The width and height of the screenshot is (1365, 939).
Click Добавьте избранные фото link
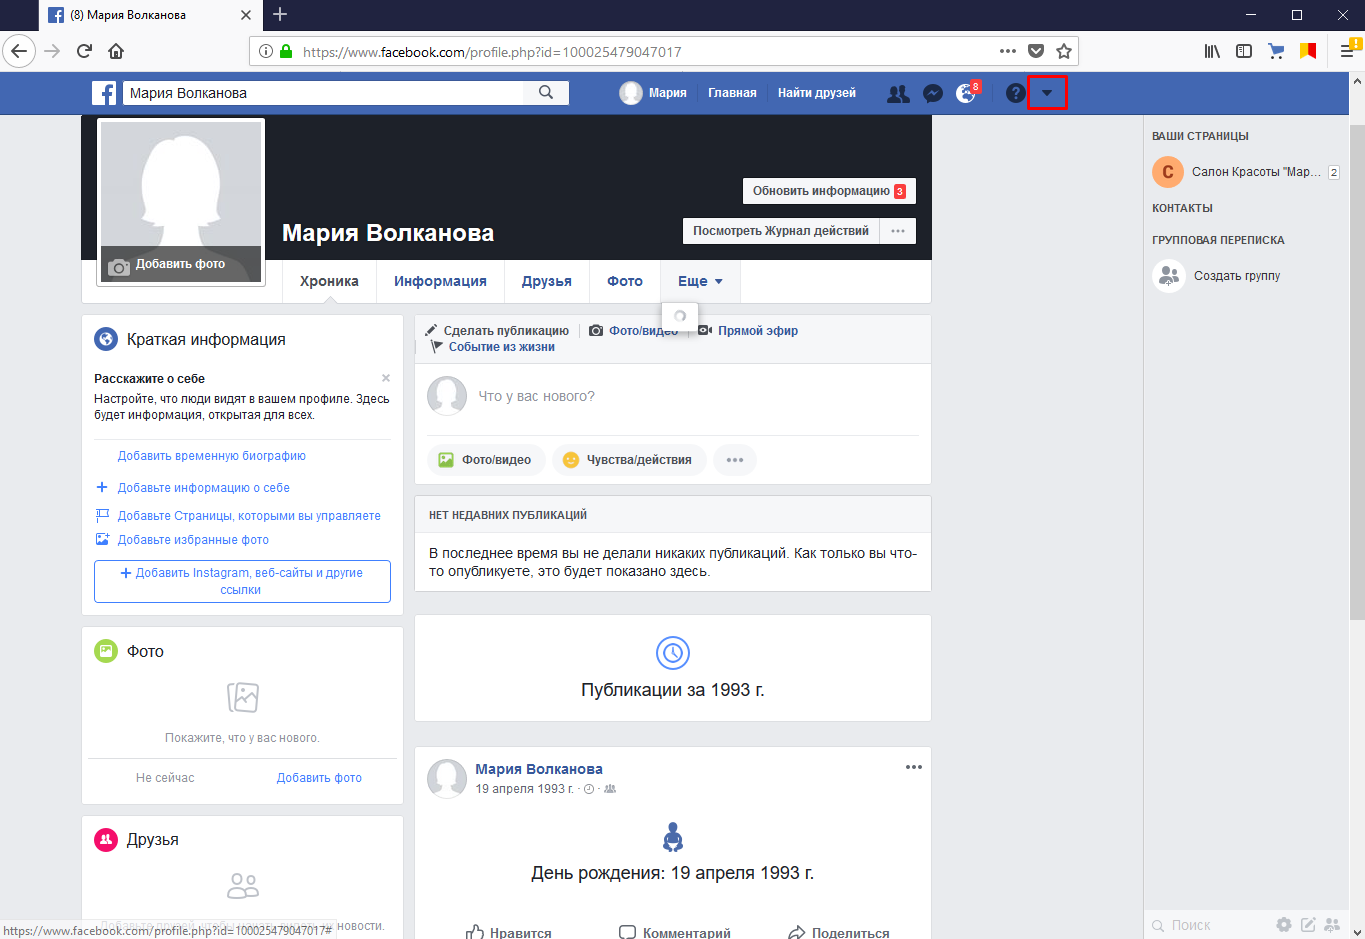[x=193, y=540]
